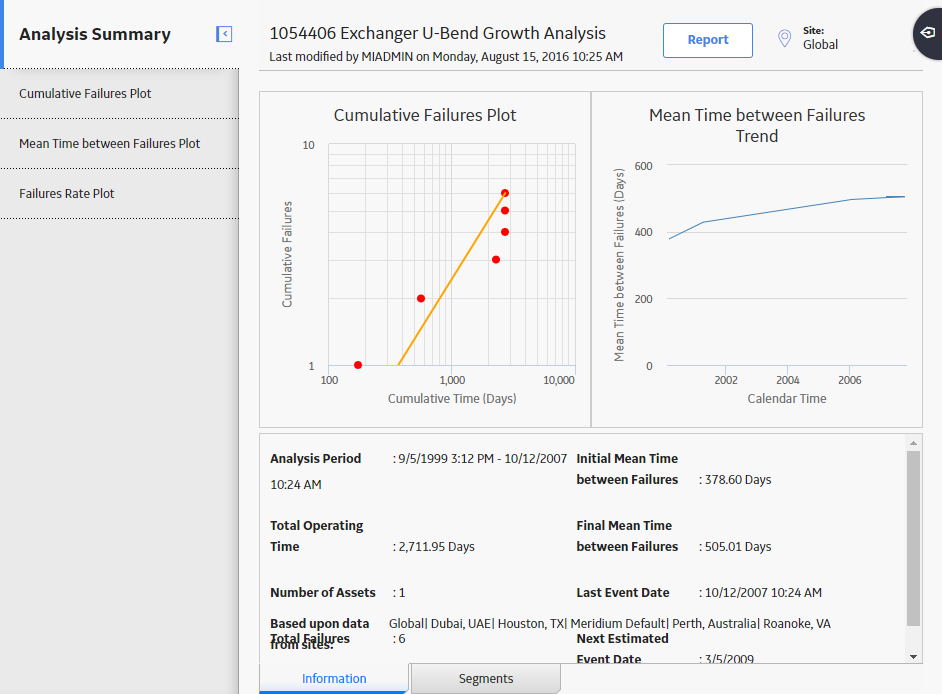Viewport: 942px width, 694px height.
Task: Click the red point on the x-axis baseline
Action: click(358, 365)
